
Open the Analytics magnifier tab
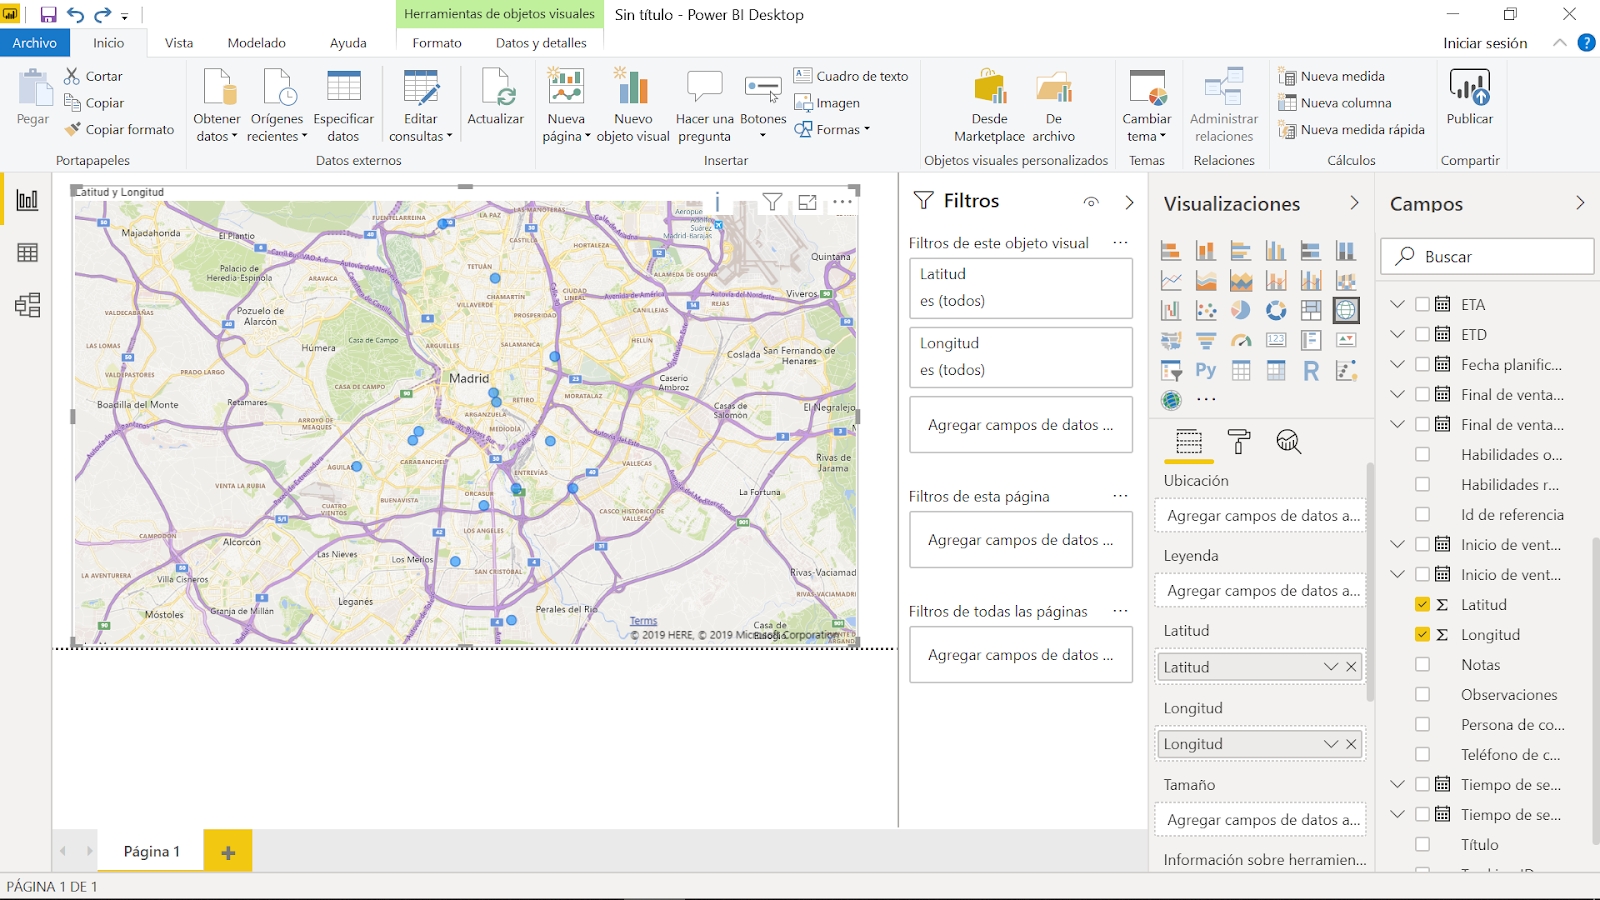click(x=1288, y=442)
